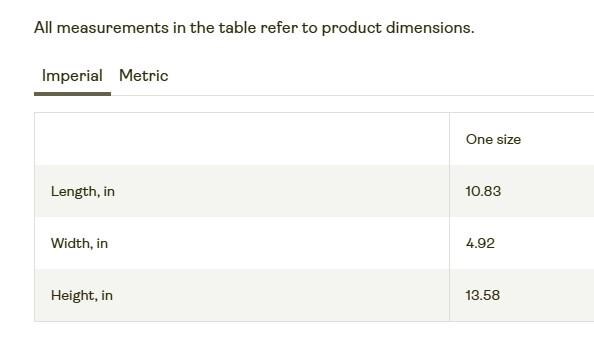The width and height of the screenshot is (594, 364).
Task: Click the underline indicator beneath Imperial
Action: coord(72,94)
